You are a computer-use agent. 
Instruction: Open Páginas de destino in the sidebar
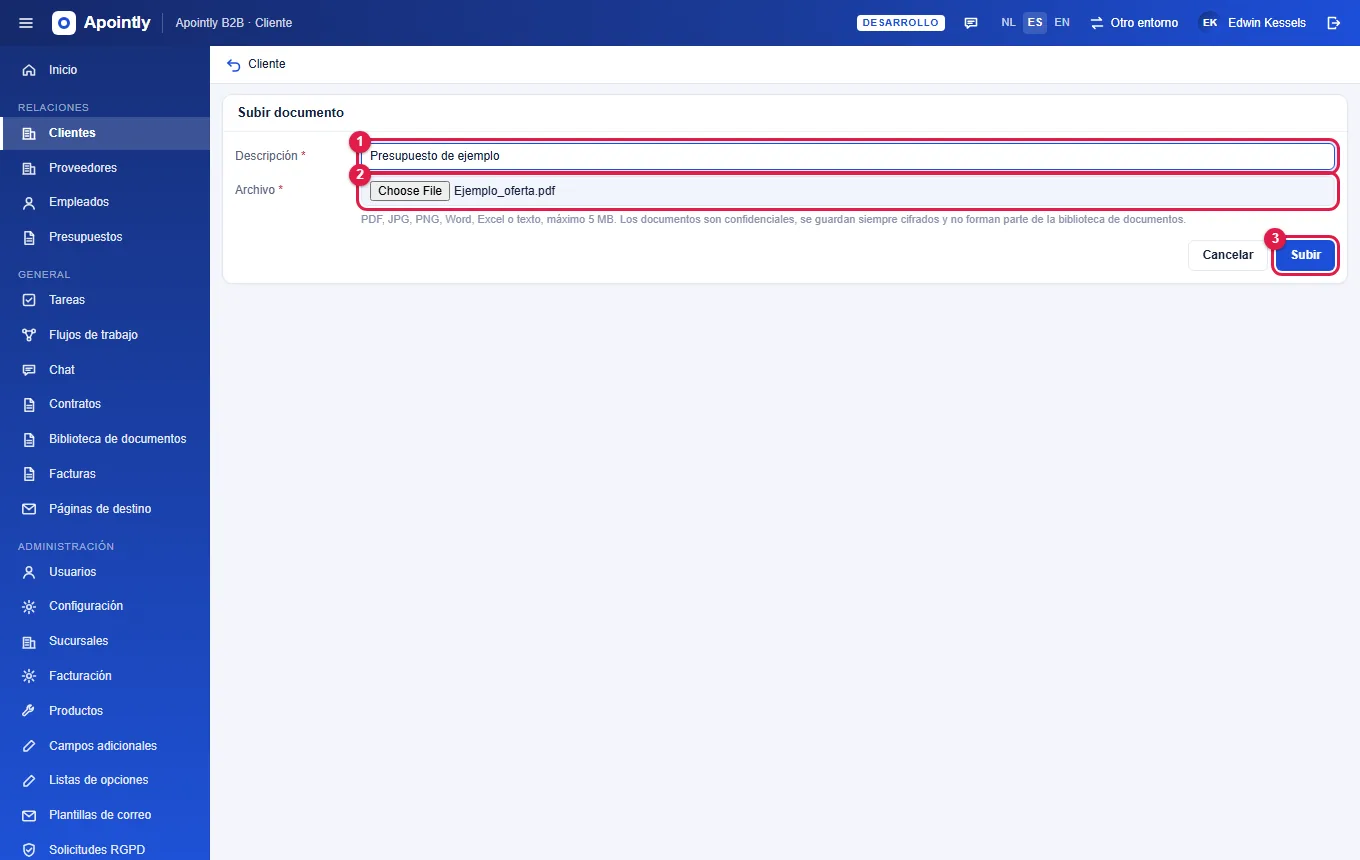(105, 509)
